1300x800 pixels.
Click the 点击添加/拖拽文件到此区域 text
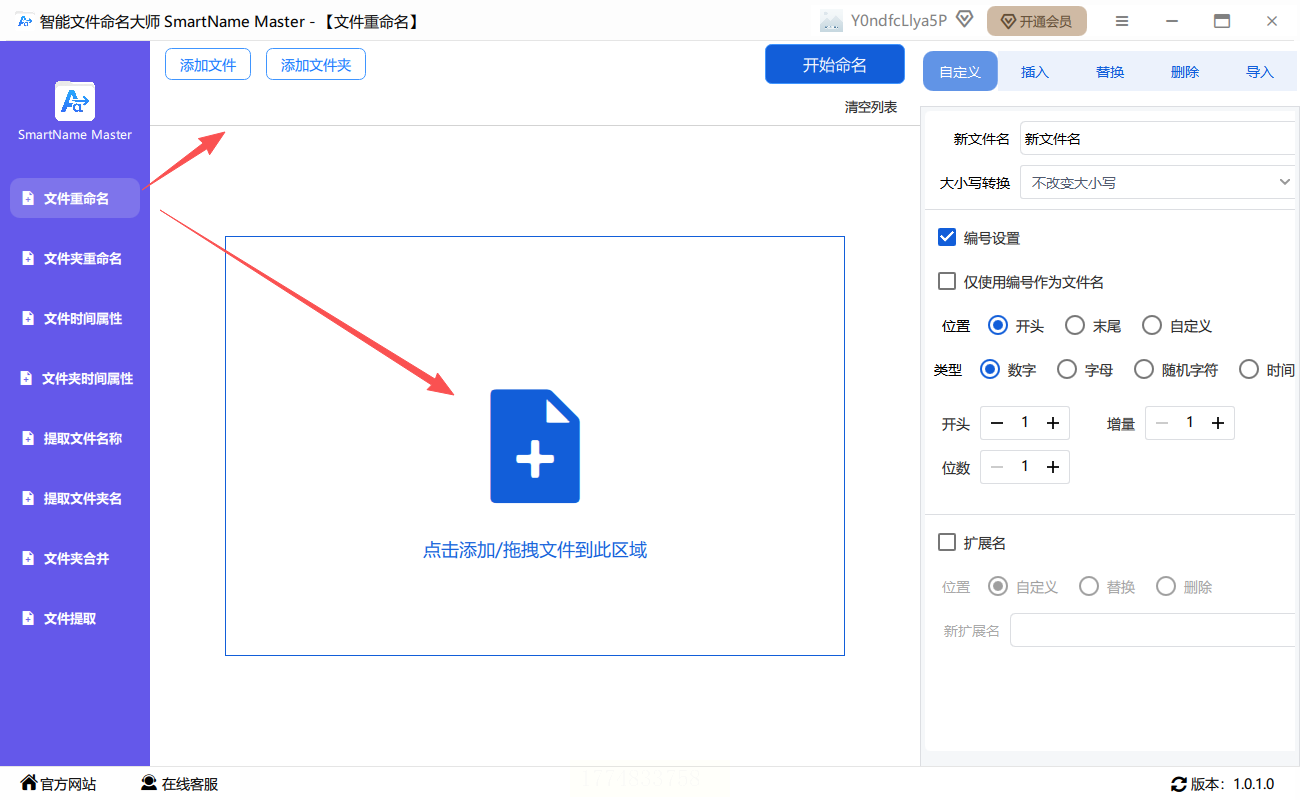click(535, 550)
